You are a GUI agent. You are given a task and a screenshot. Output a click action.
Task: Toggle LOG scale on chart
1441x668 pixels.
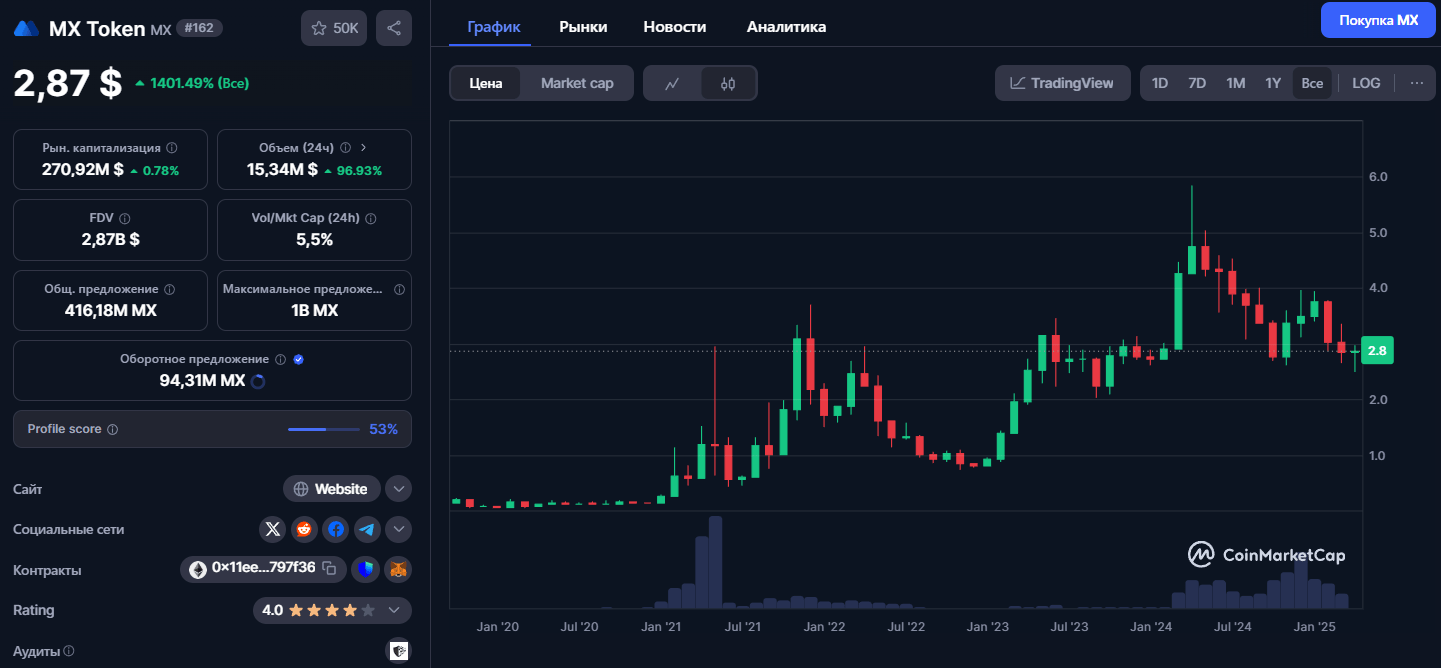pyautogui.click(x=1366, y=83)
